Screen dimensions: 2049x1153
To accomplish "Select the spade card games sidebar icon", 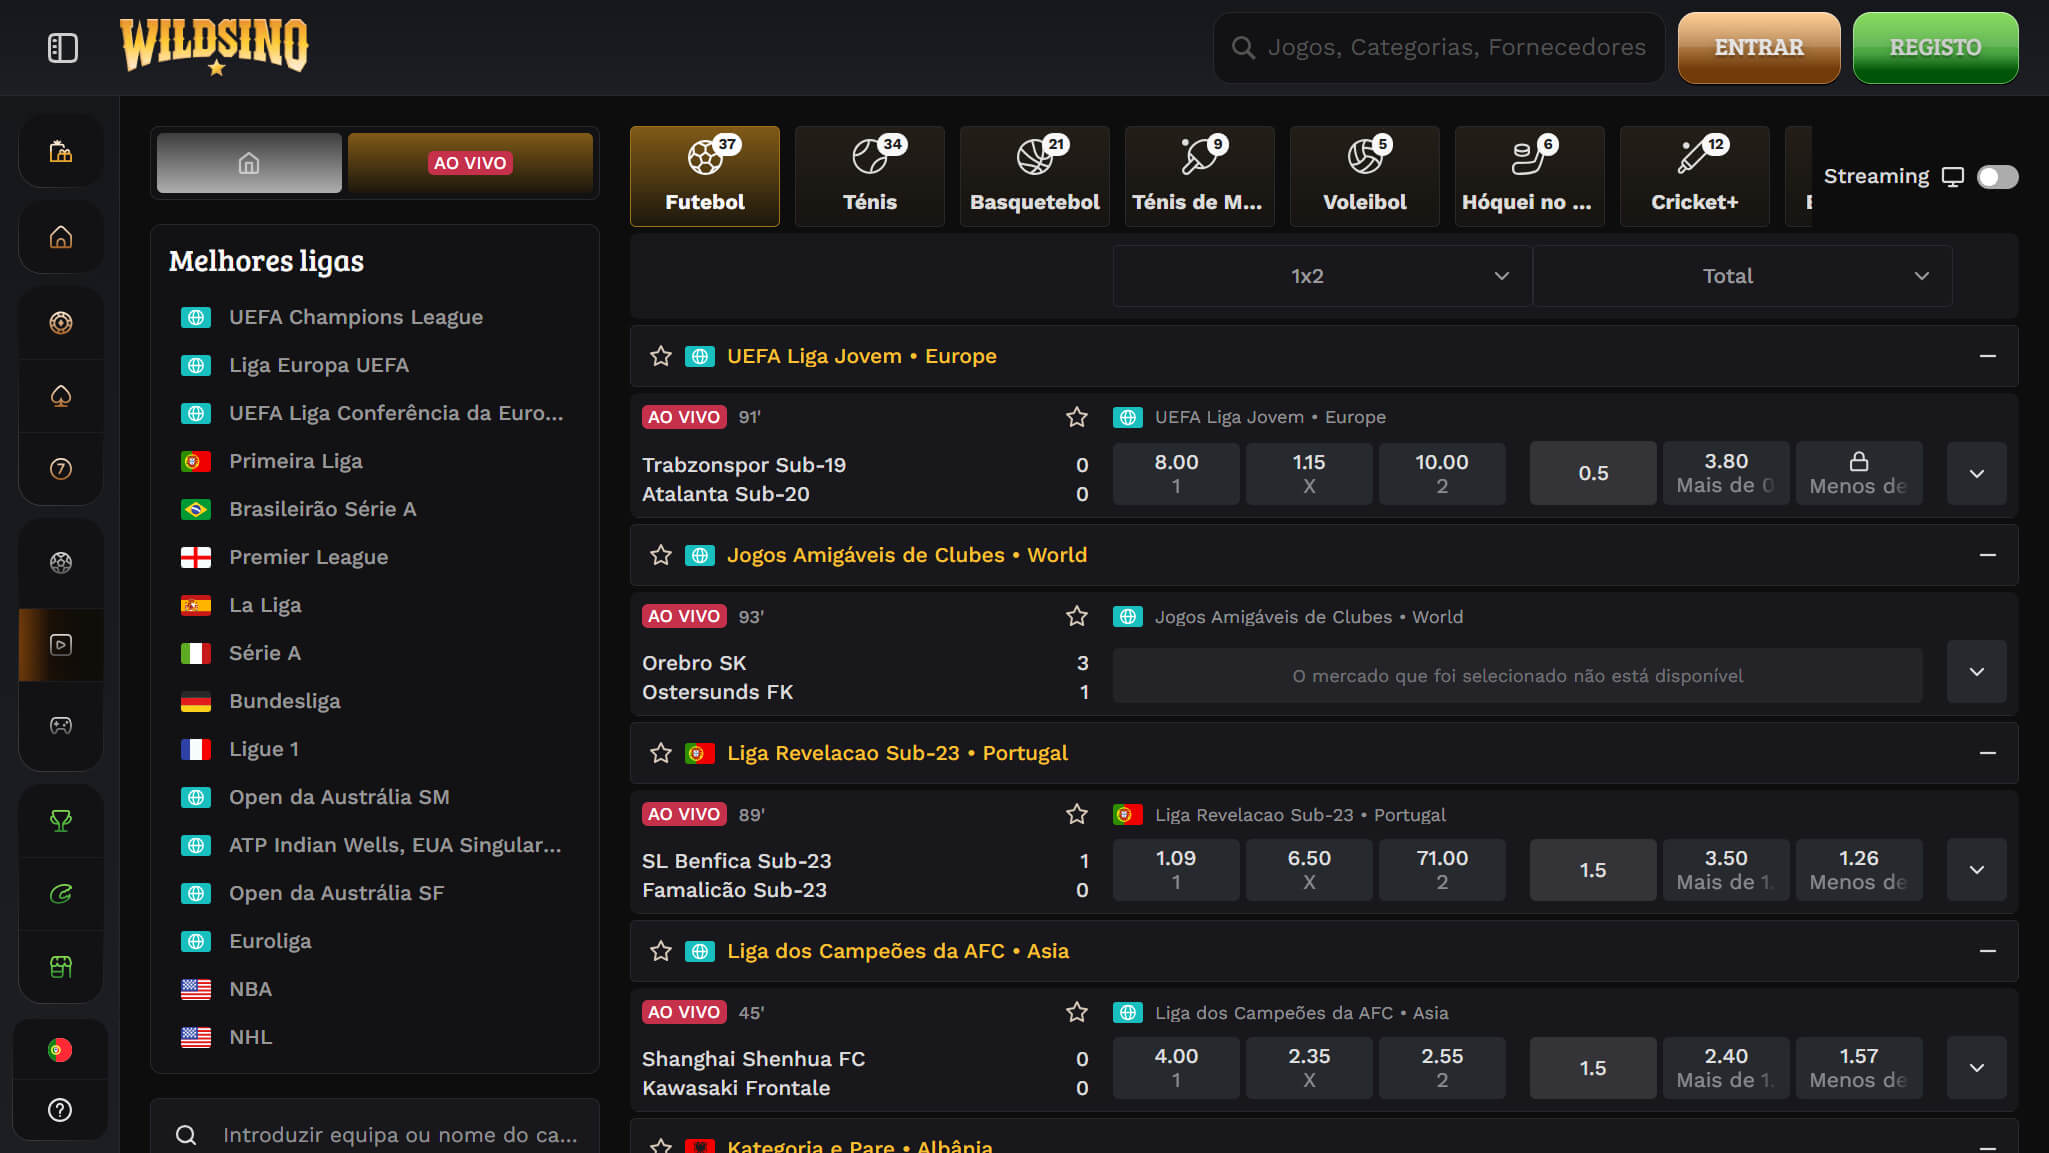I will coord(60,396).
